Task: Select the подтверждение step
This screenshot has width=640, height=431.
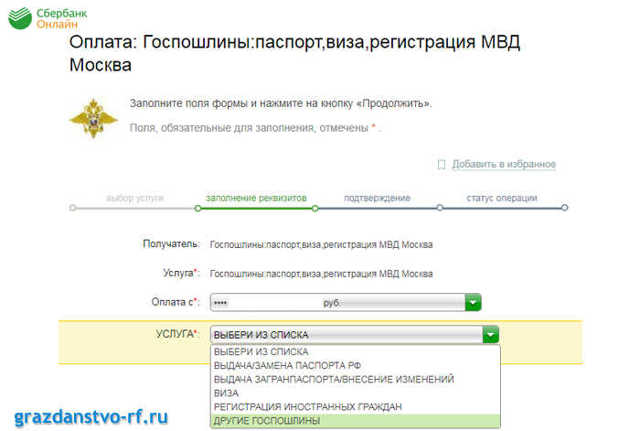Action: pyautogui.click(x=377, y=198)
